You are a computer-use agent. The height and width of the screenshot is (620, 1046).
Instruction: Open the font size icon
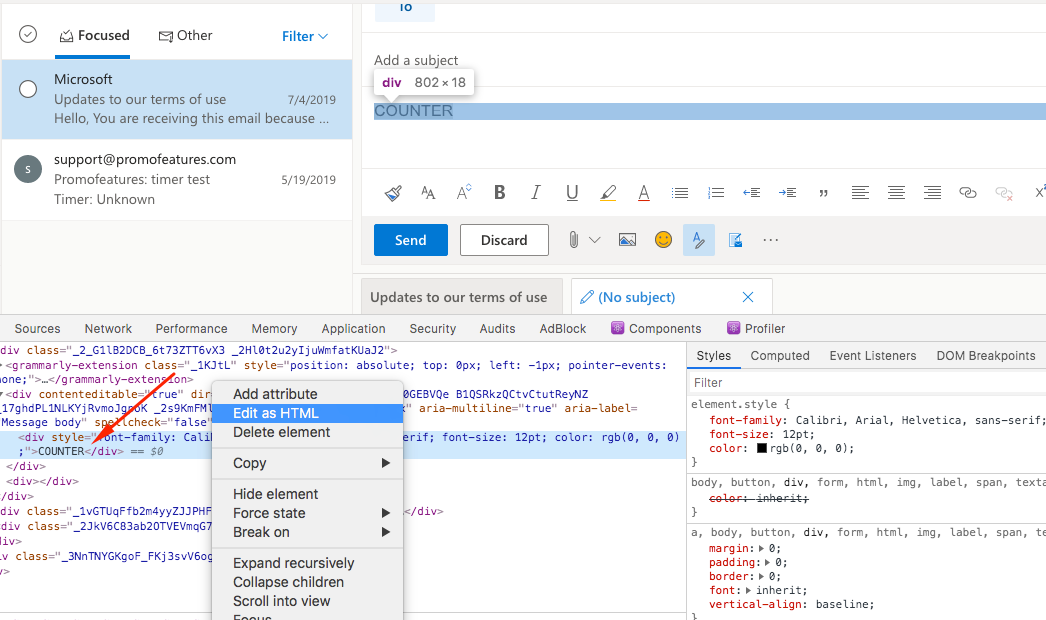[x=428, y=193]
